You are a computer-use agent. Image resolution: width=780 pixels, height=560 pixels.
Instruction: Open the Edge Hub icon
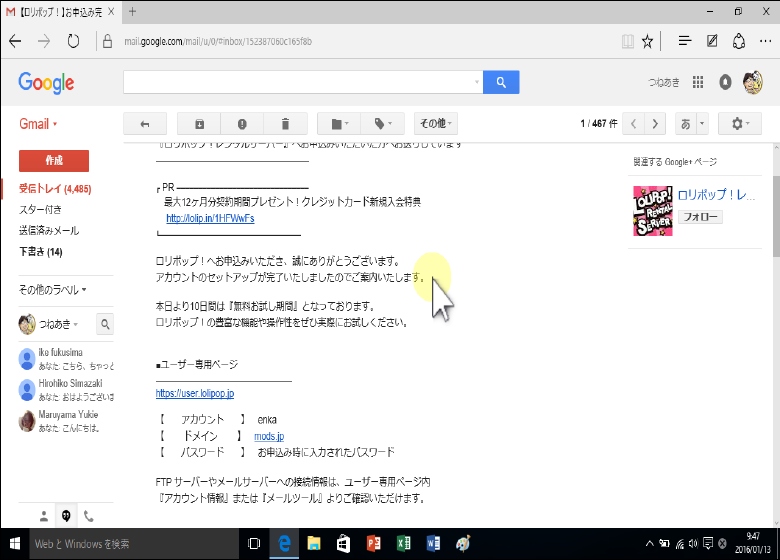(685, 41)
